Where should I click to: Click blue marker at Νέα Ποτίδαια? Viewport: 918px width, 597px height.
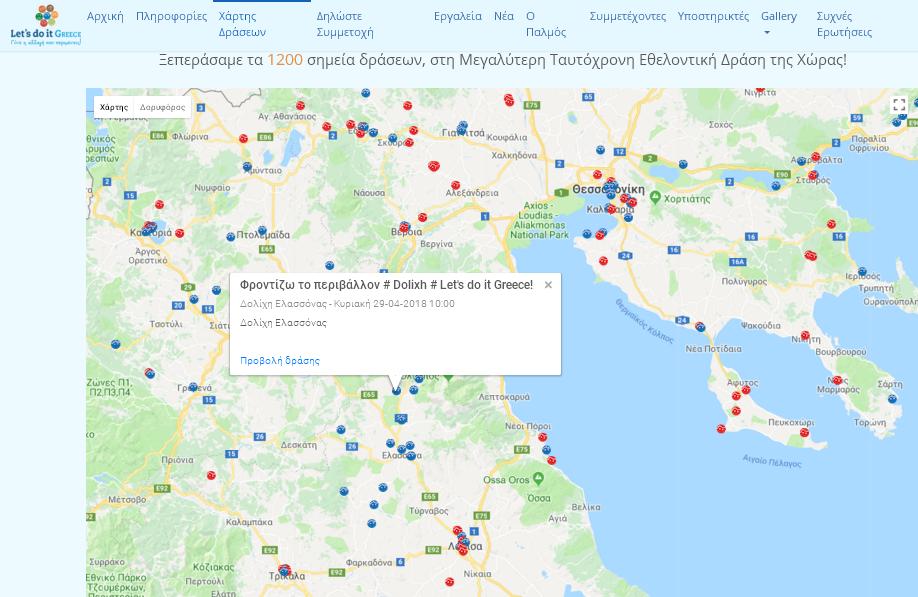700,327
